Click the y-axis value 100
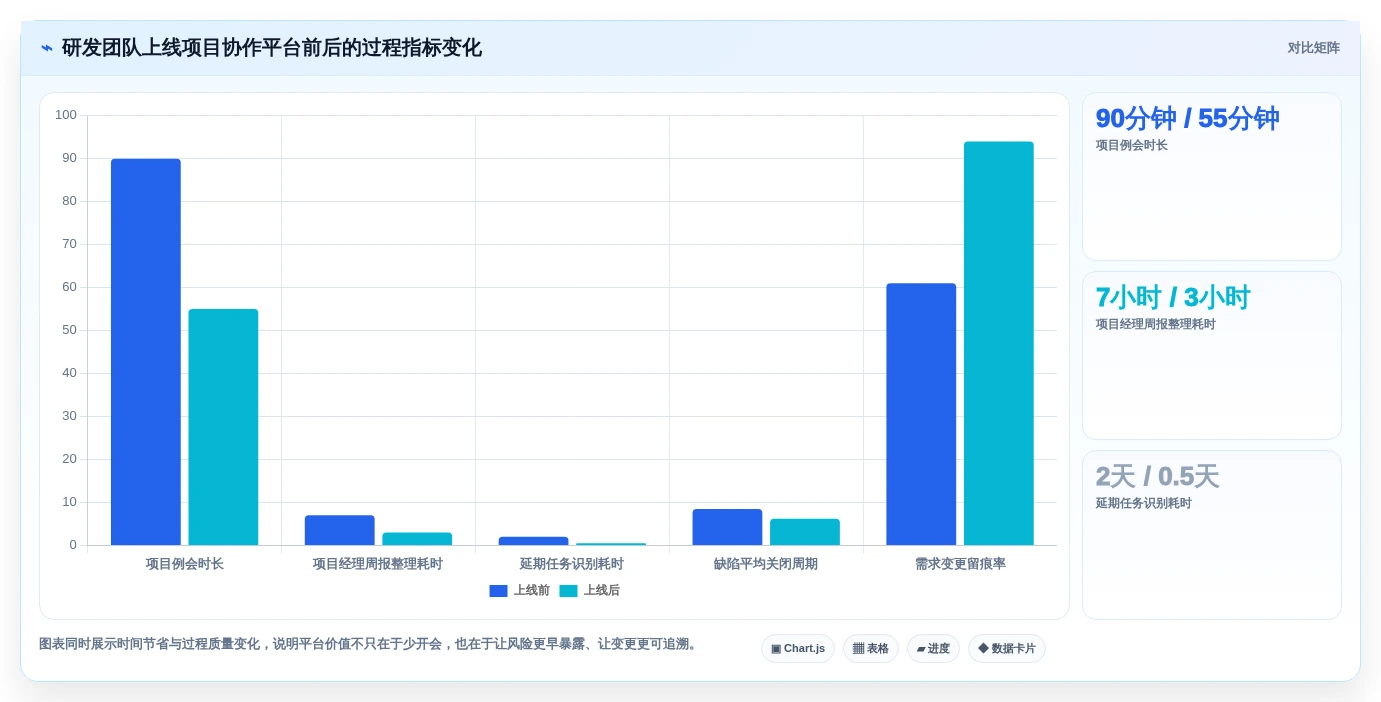Image resolution: width=1381 pixels, height=702 pixels. (66, 115)
